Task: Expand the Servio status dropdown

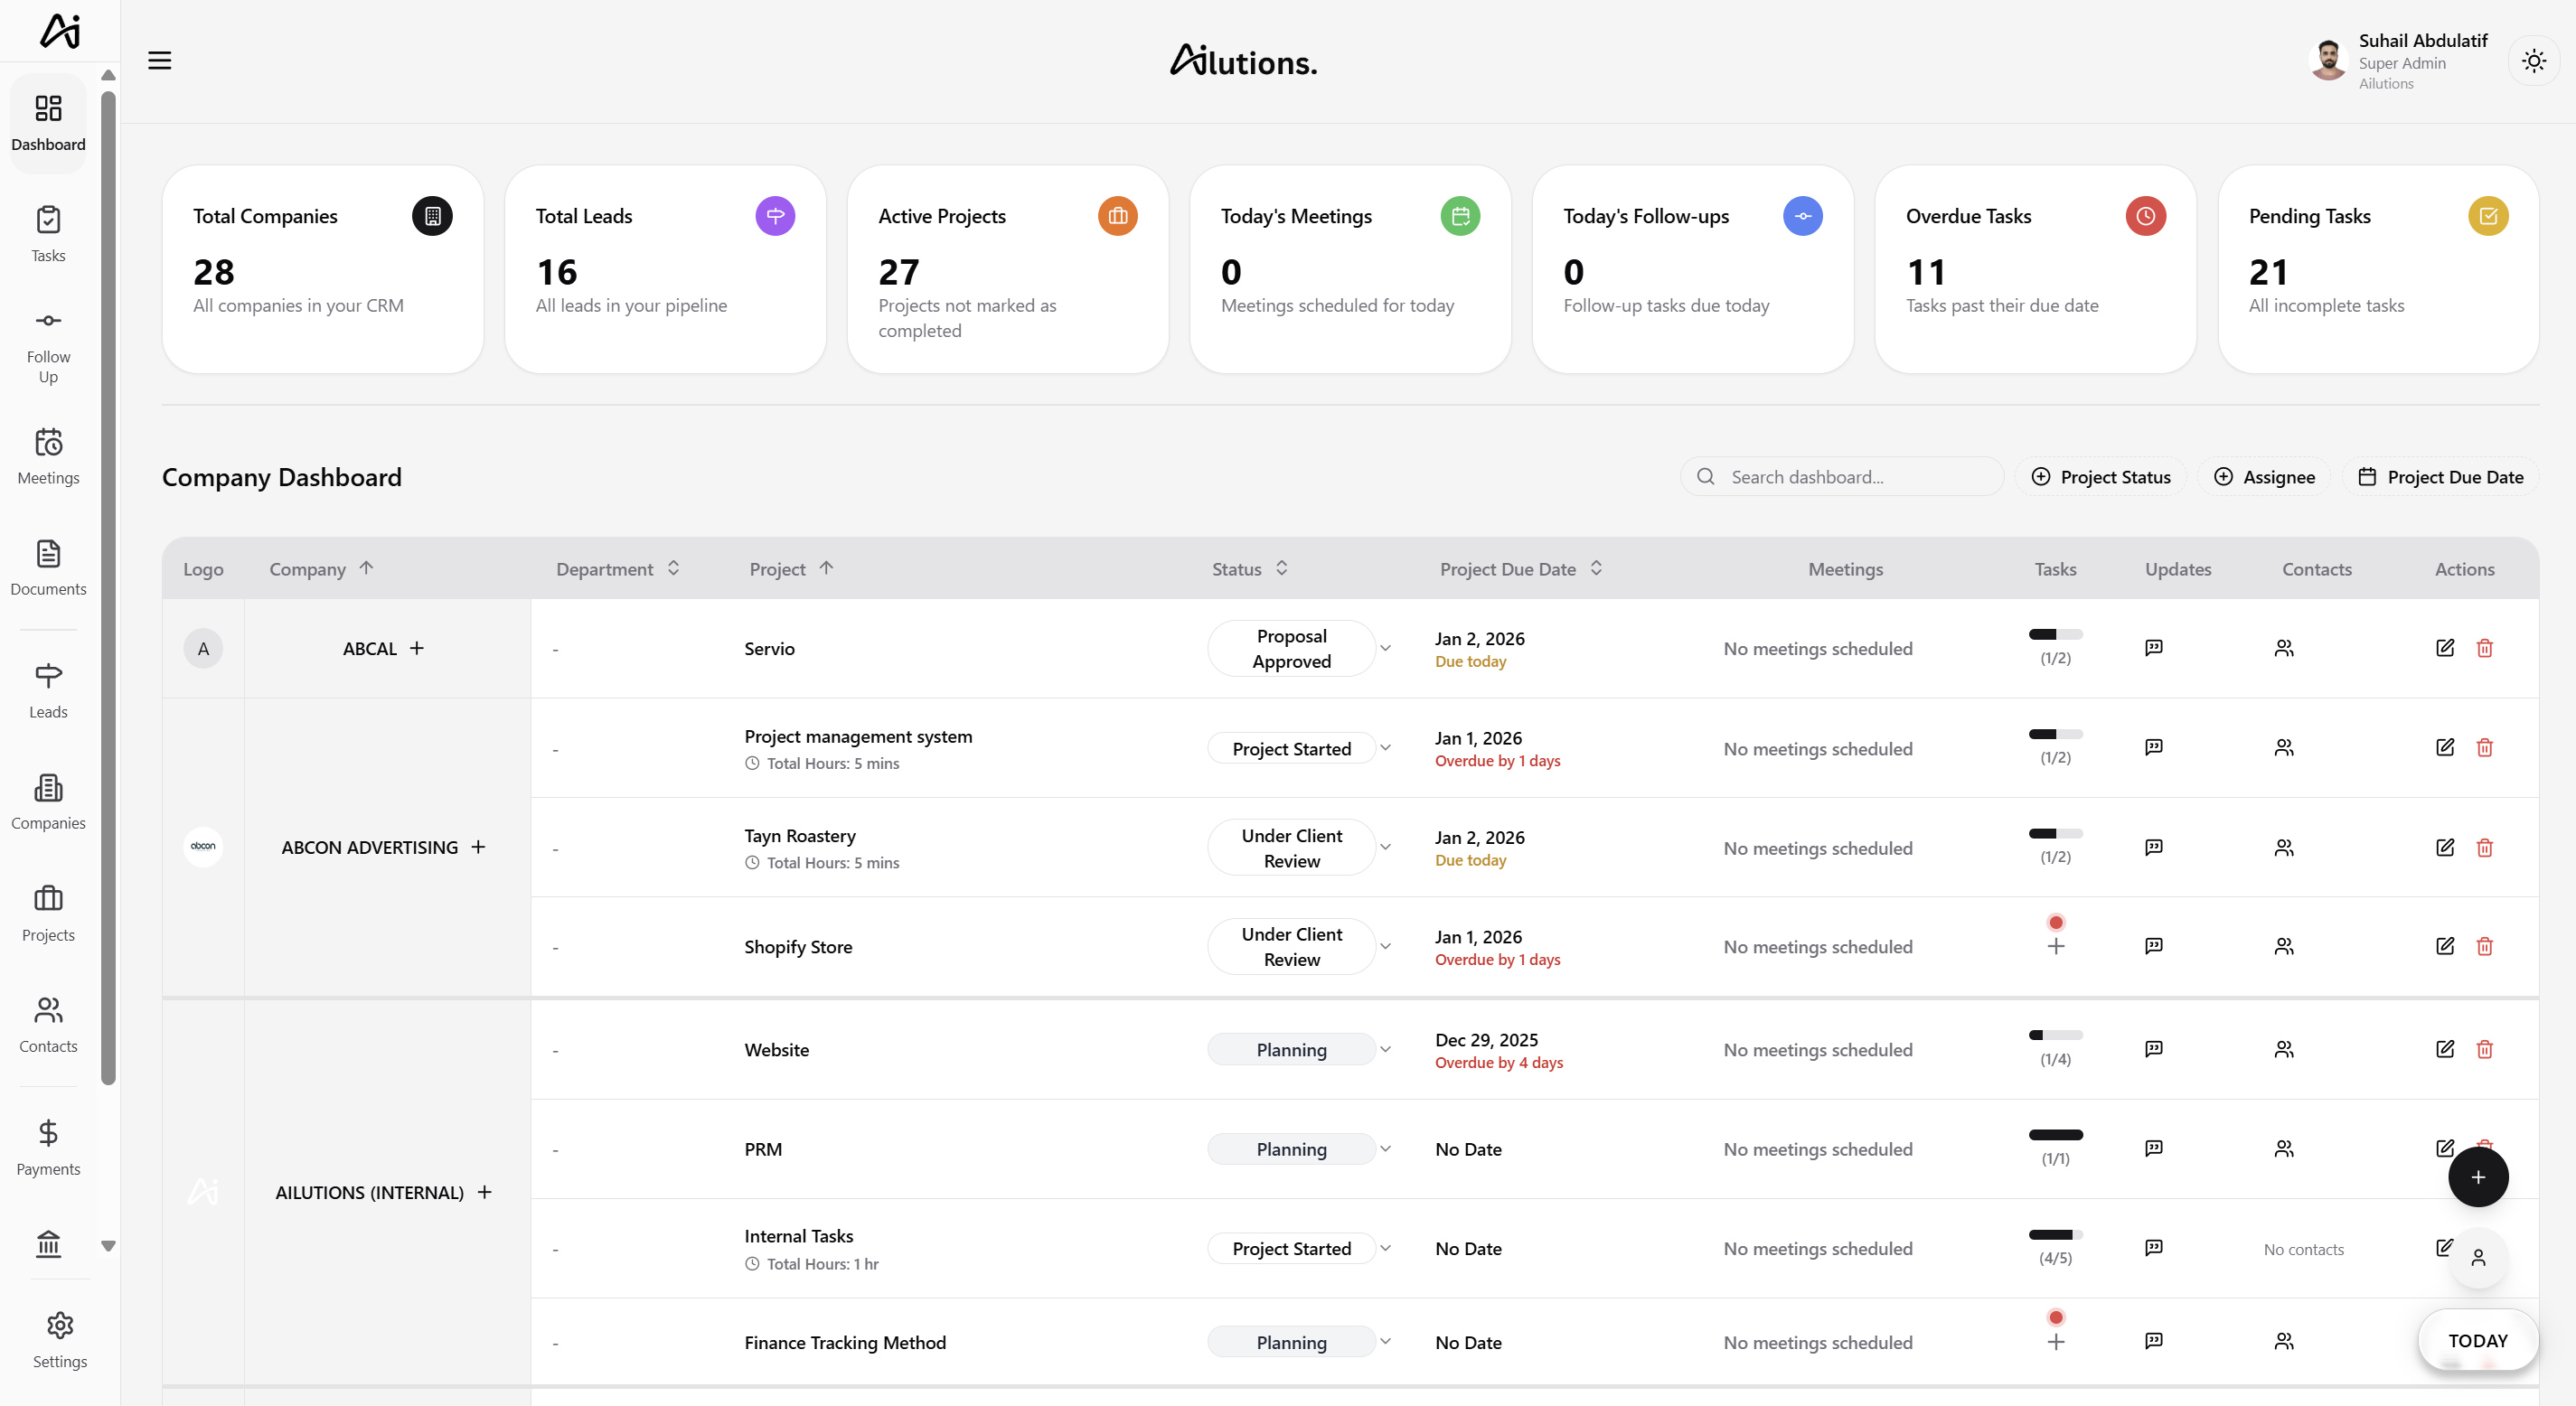Action: (1386, 648)
